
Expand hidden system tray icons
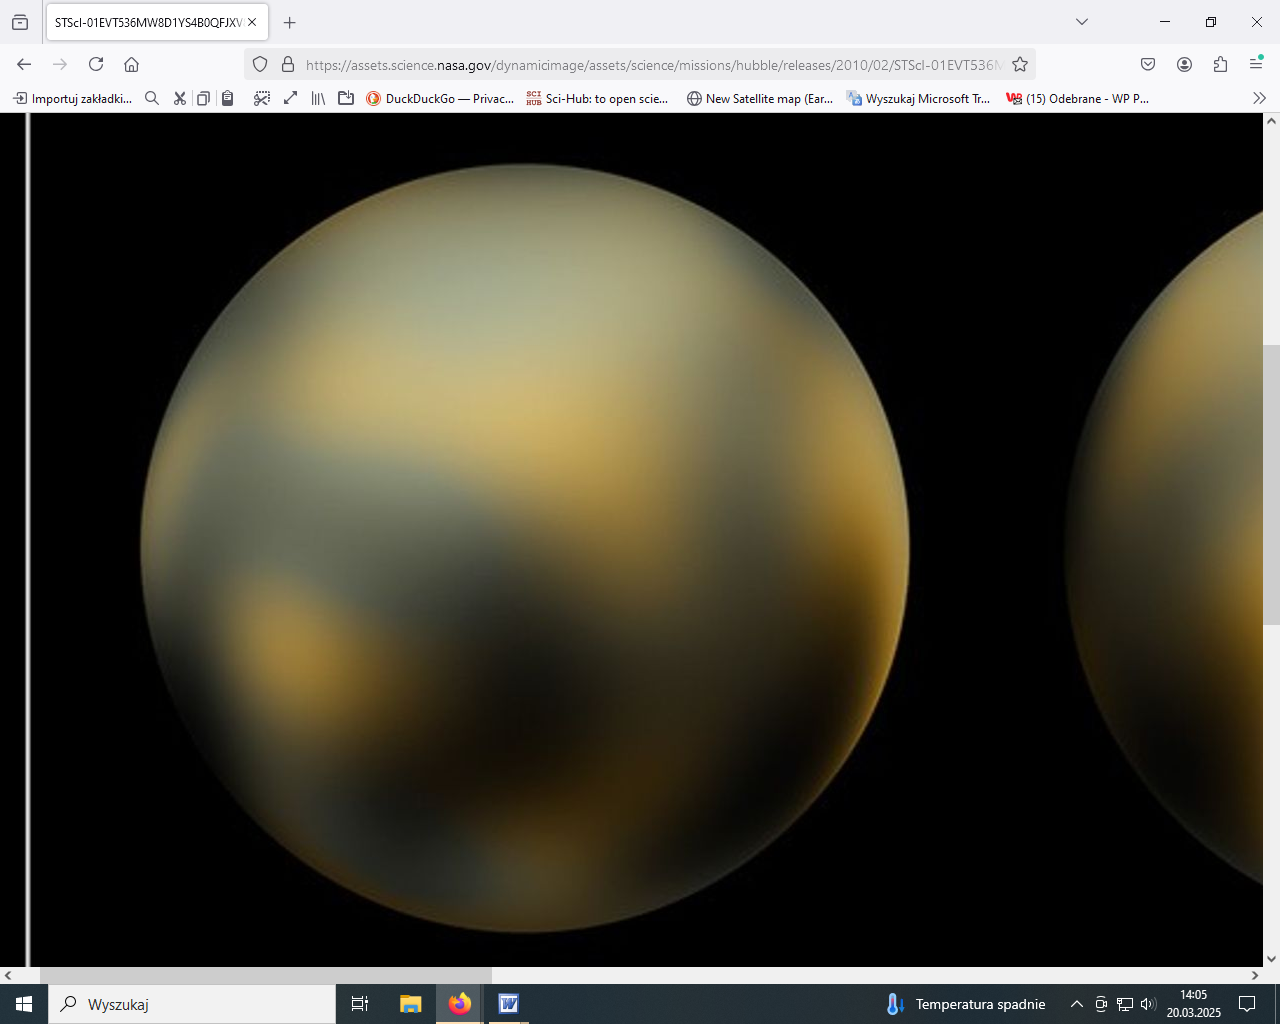1076,1004
